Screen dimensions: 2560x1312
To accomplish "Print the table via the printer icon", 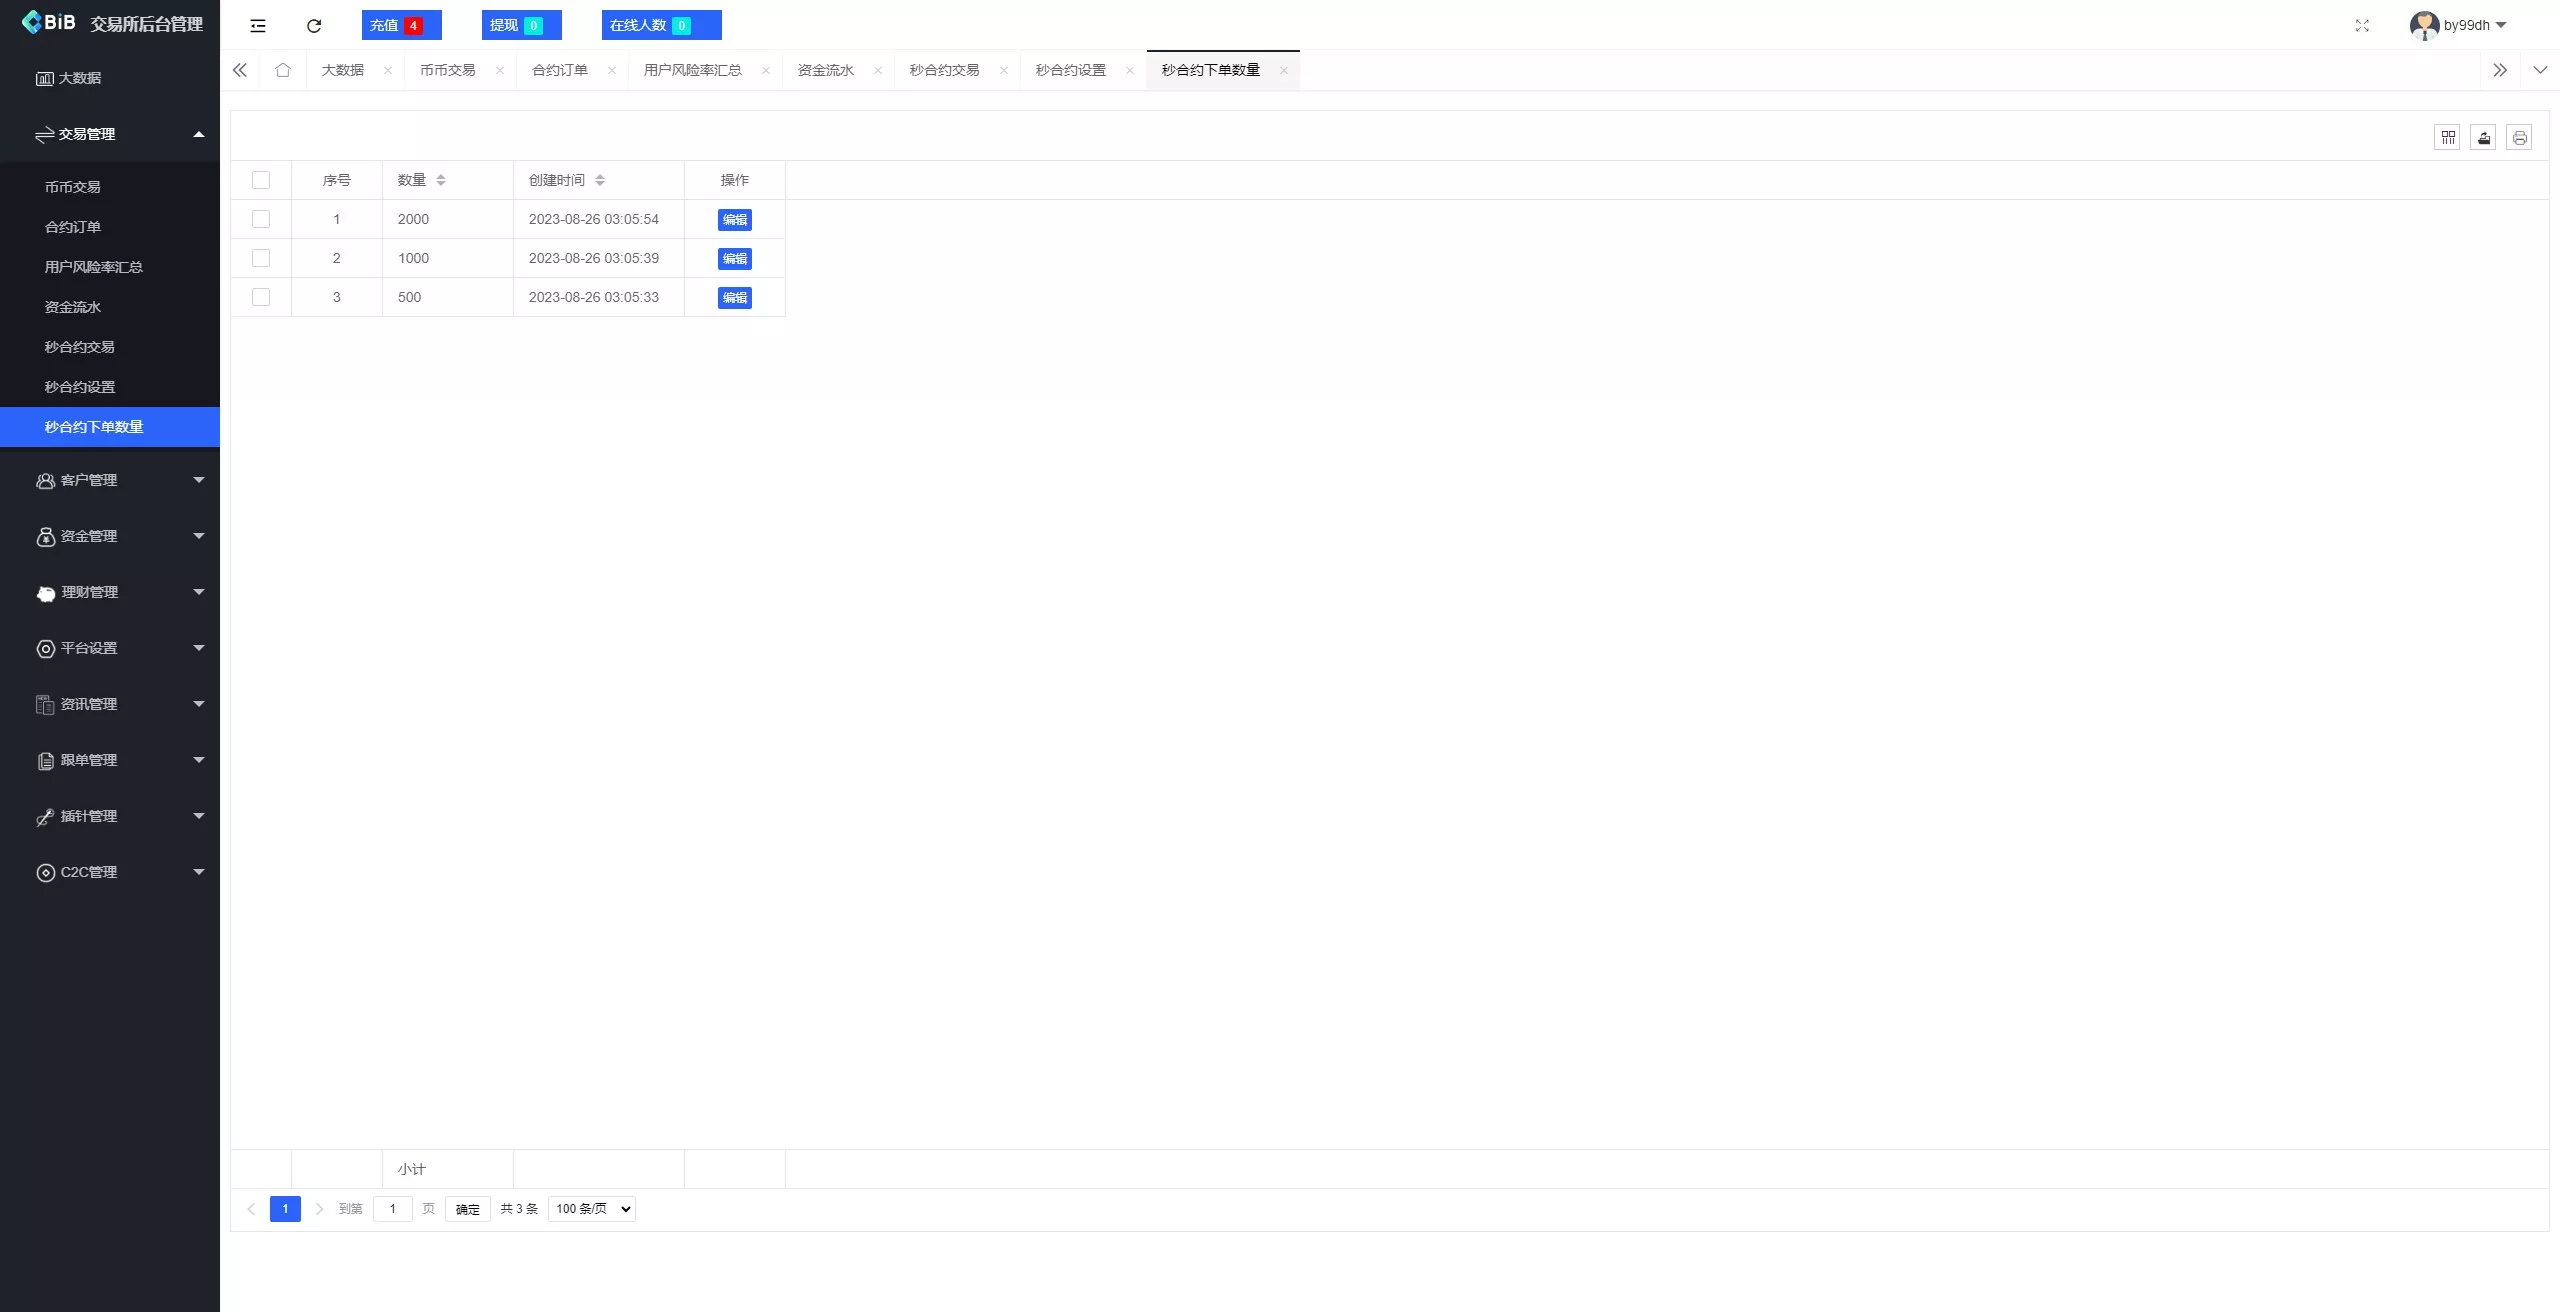I will (2519, 137).
